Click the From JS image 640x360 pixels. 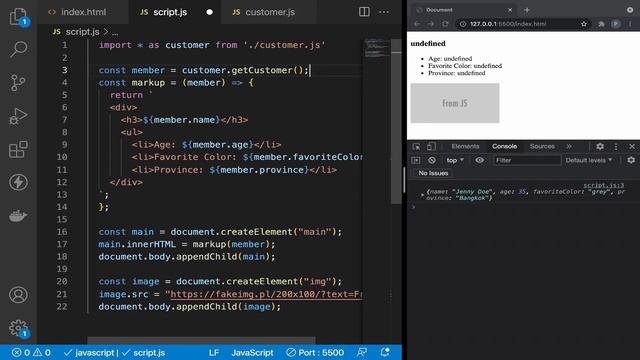point(455,103)
